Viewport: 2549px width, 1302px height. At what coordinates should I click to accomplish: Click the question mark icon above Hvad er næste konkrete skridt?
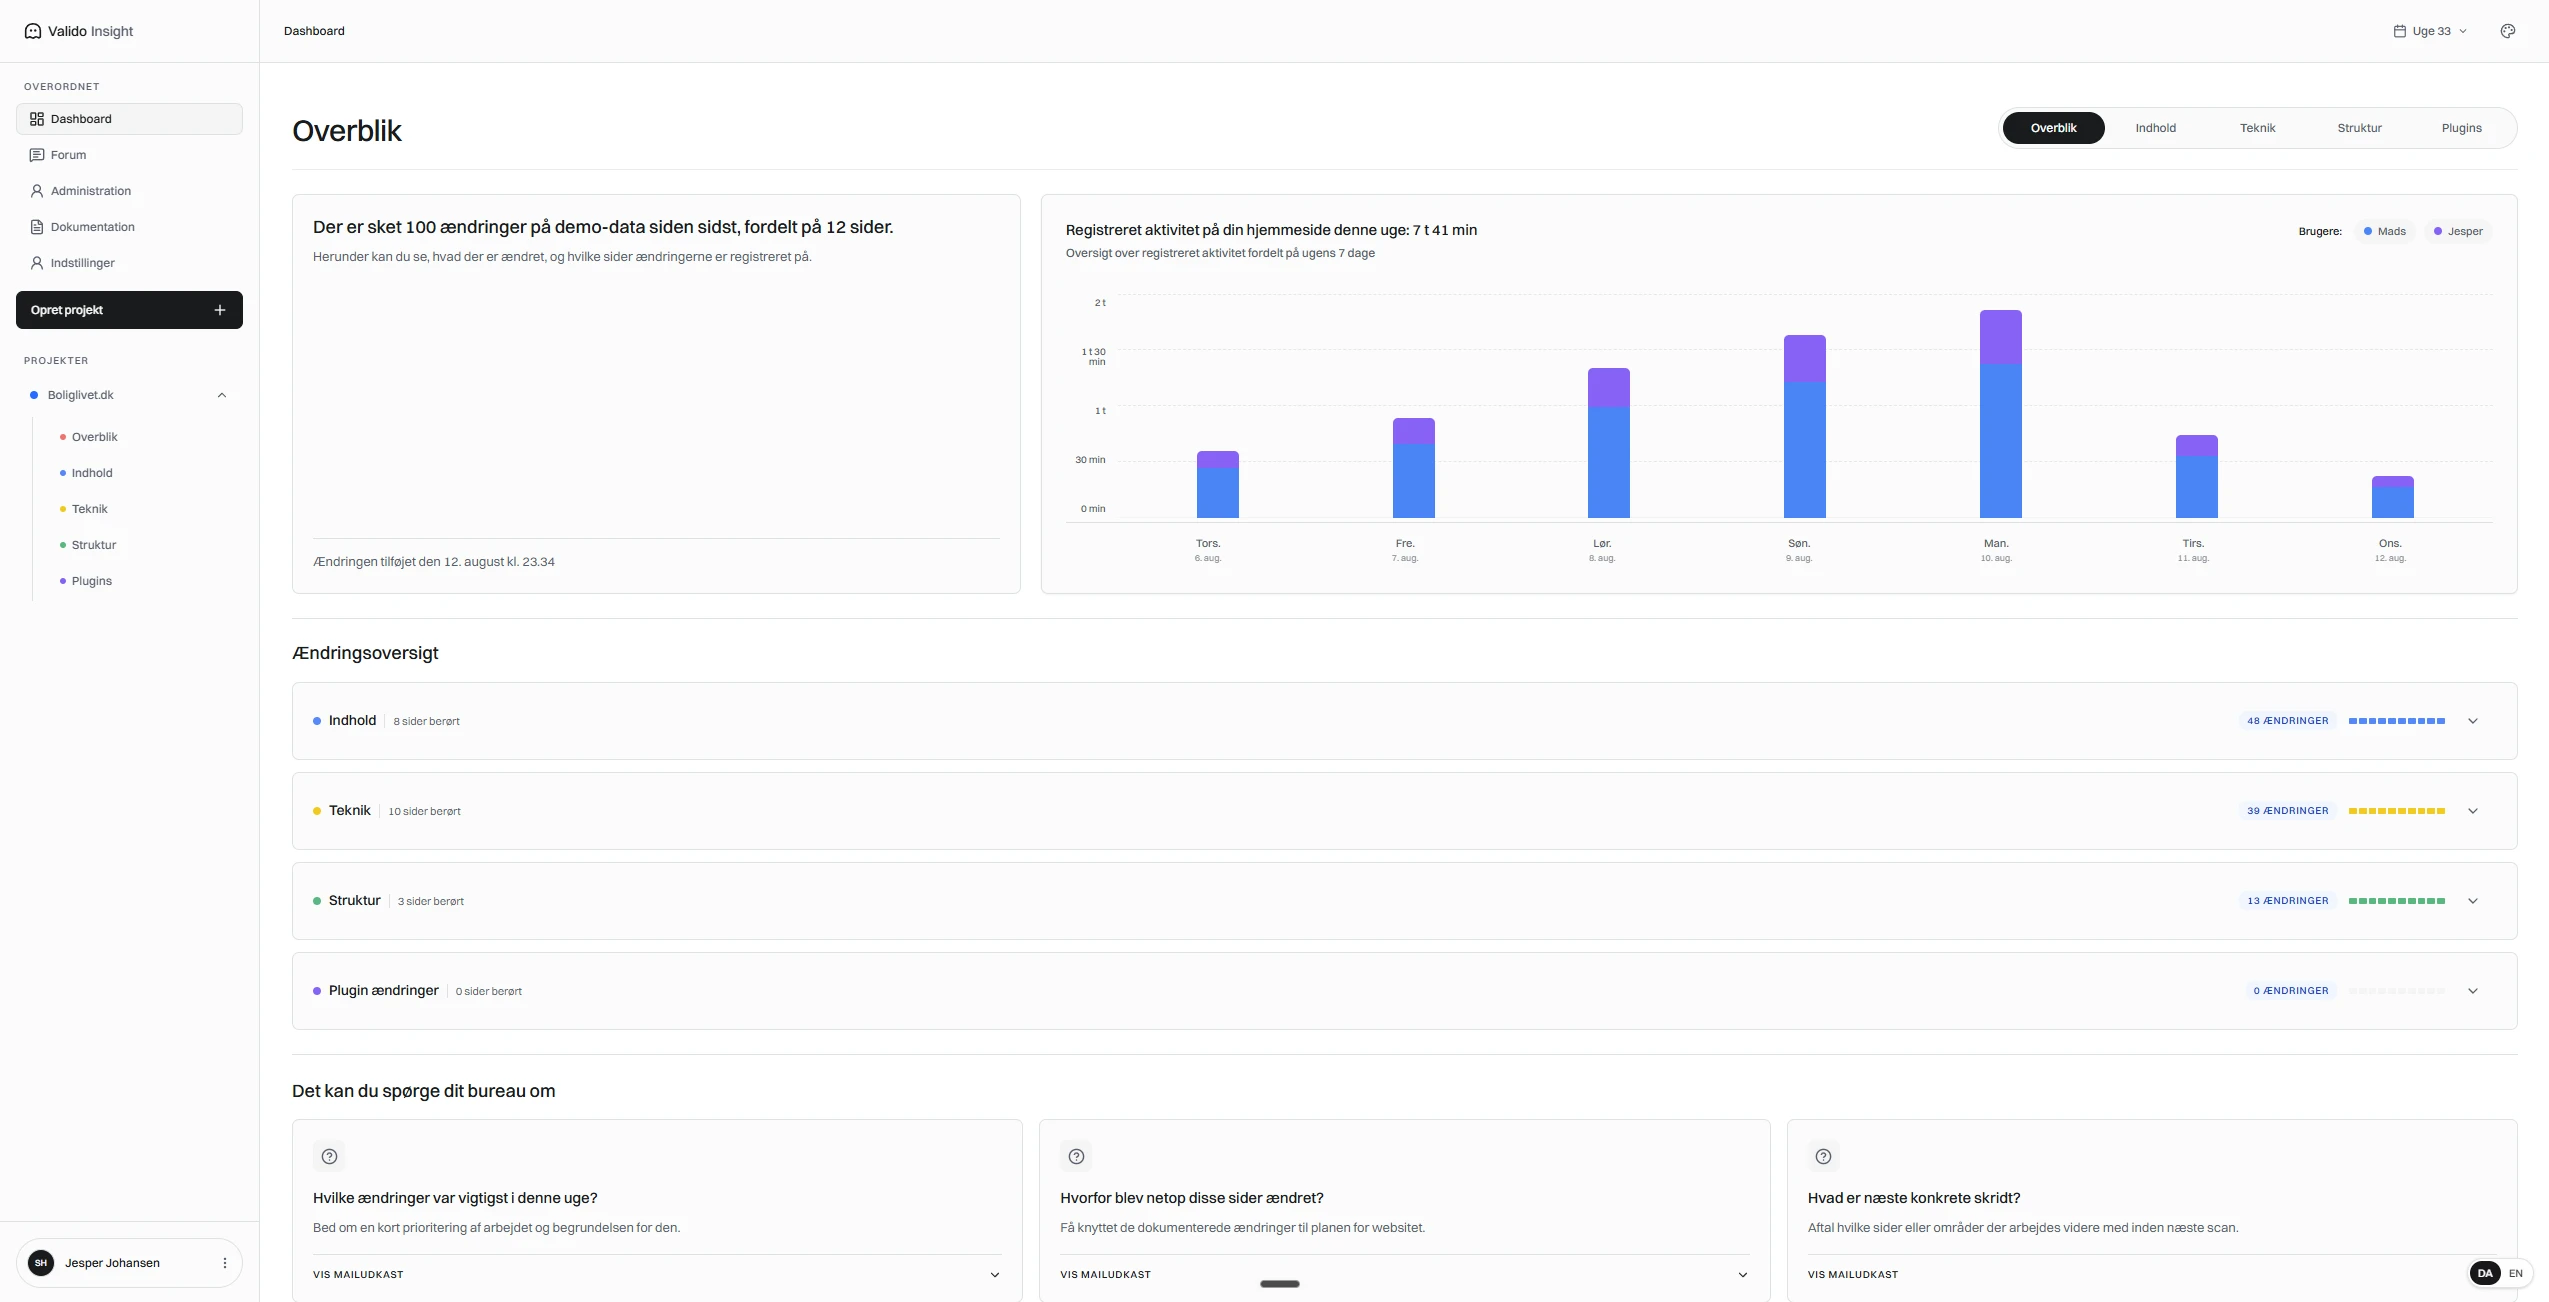[1823, 1156]
